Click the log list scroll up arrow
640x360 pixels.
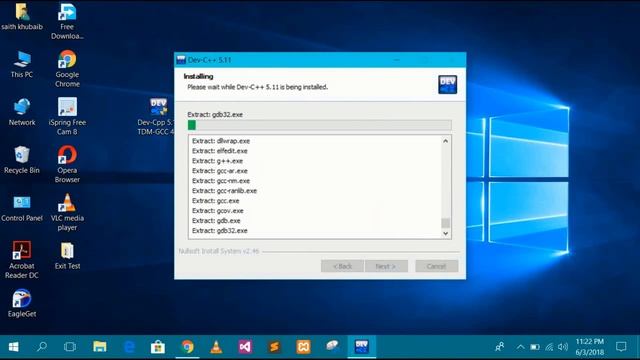445,141
